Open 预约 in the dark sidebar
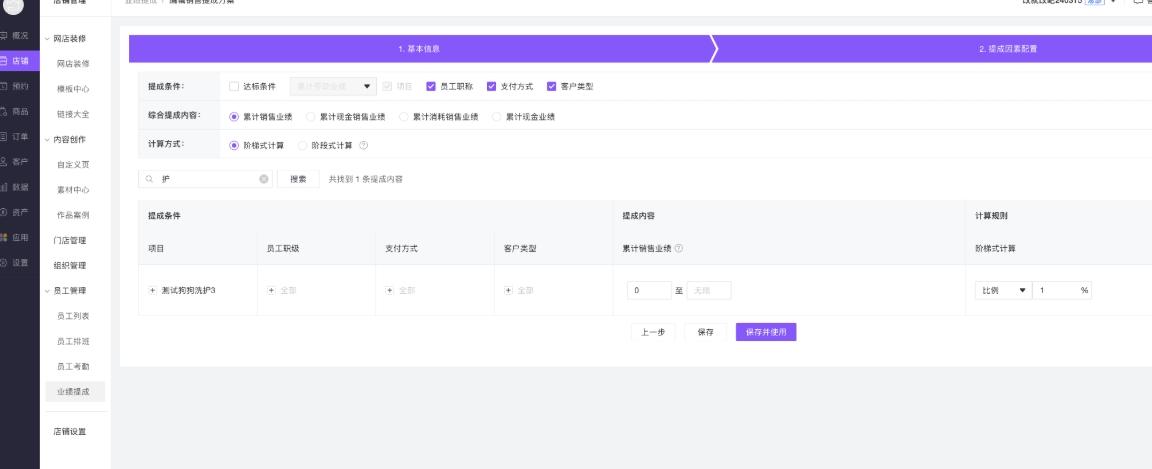 15,86
